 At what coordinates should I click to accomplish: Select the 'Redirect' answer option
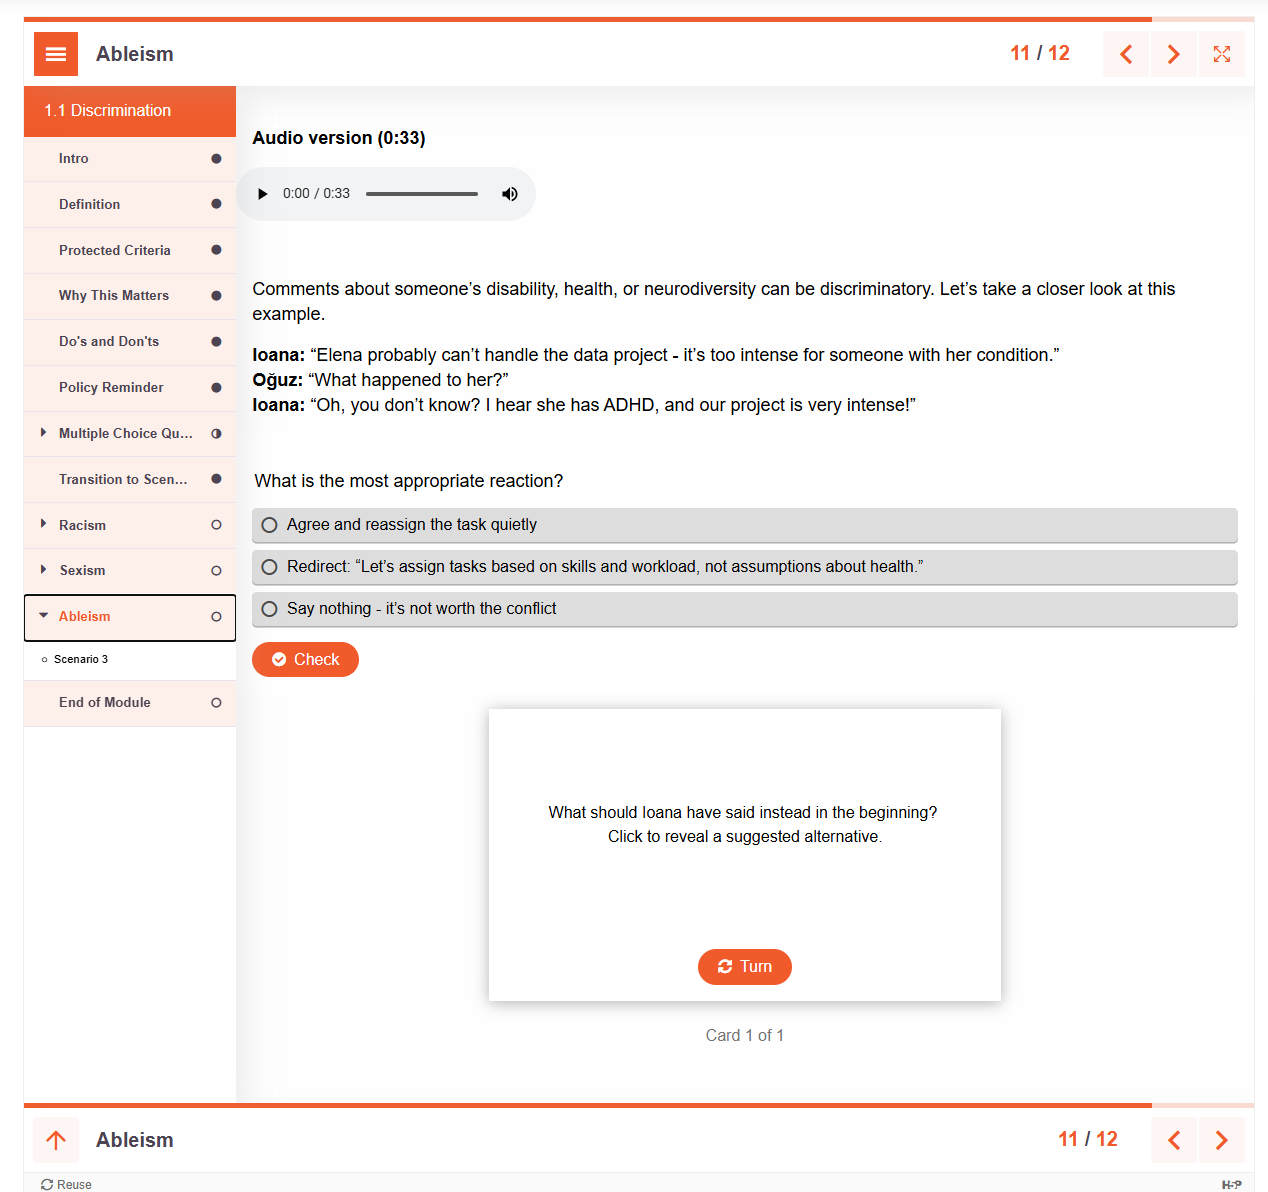[745, 567]
